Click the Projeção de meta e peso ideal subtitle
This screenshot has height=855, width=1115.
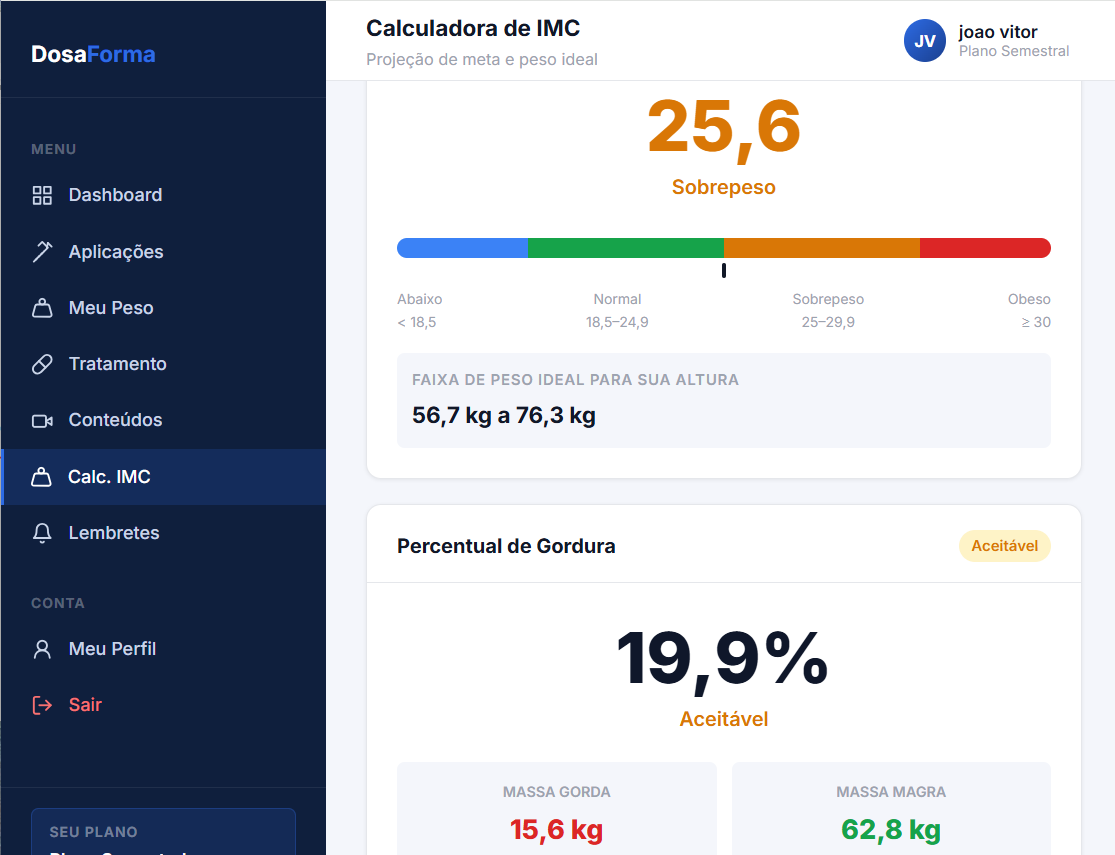tap(482, 60)
